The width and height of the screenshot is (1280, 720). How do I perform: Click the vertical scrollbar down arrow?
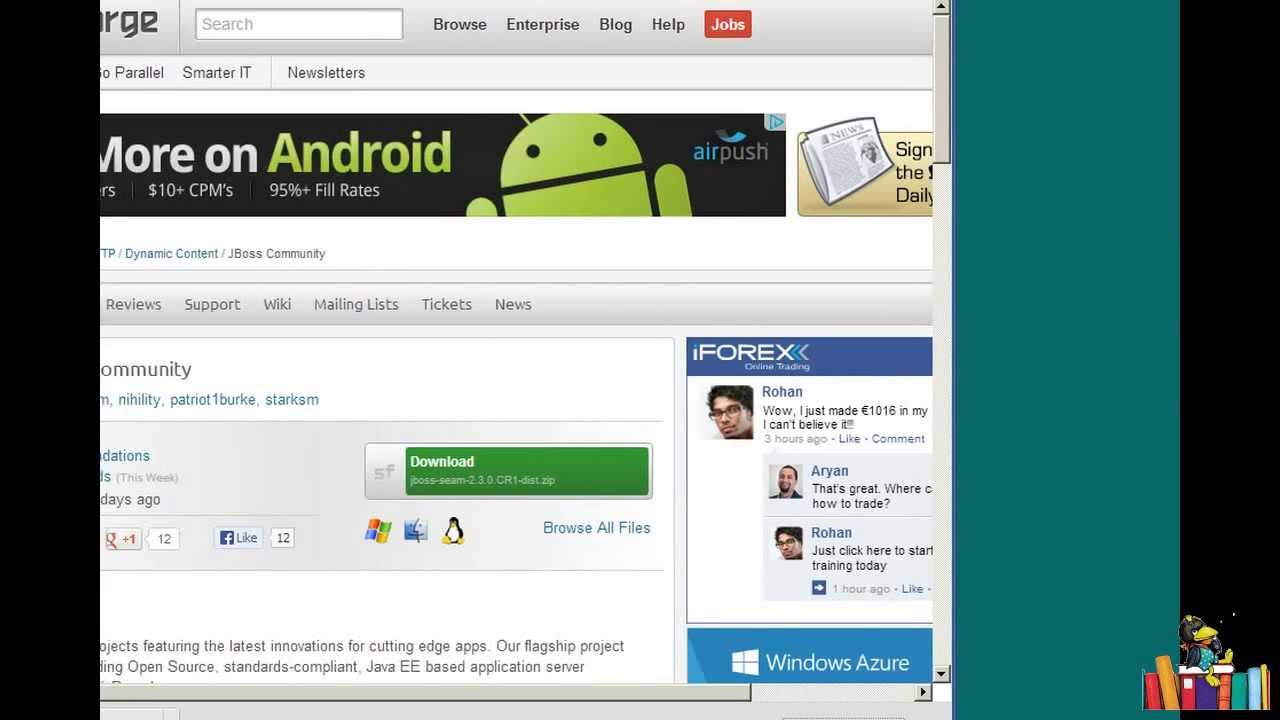pos(941,674)
